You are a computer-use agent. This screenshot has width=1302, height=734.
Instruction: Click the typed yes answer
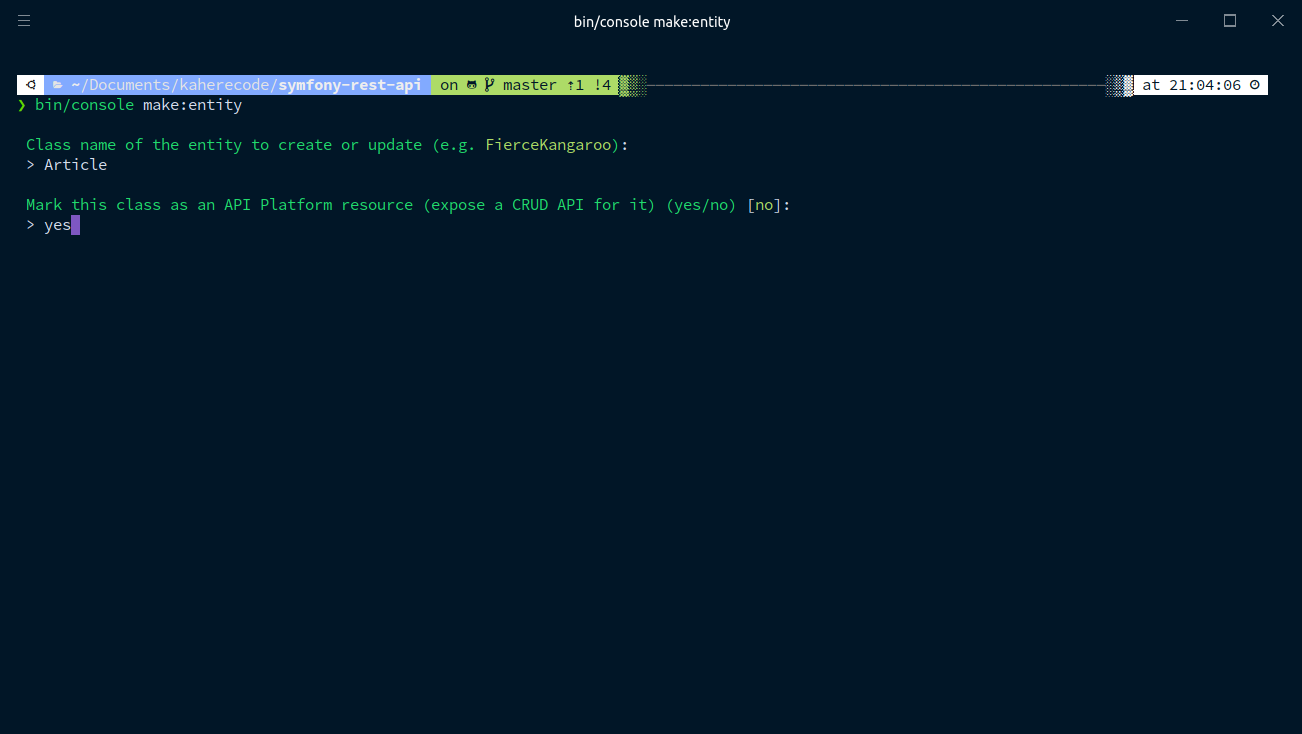(57, 225)
